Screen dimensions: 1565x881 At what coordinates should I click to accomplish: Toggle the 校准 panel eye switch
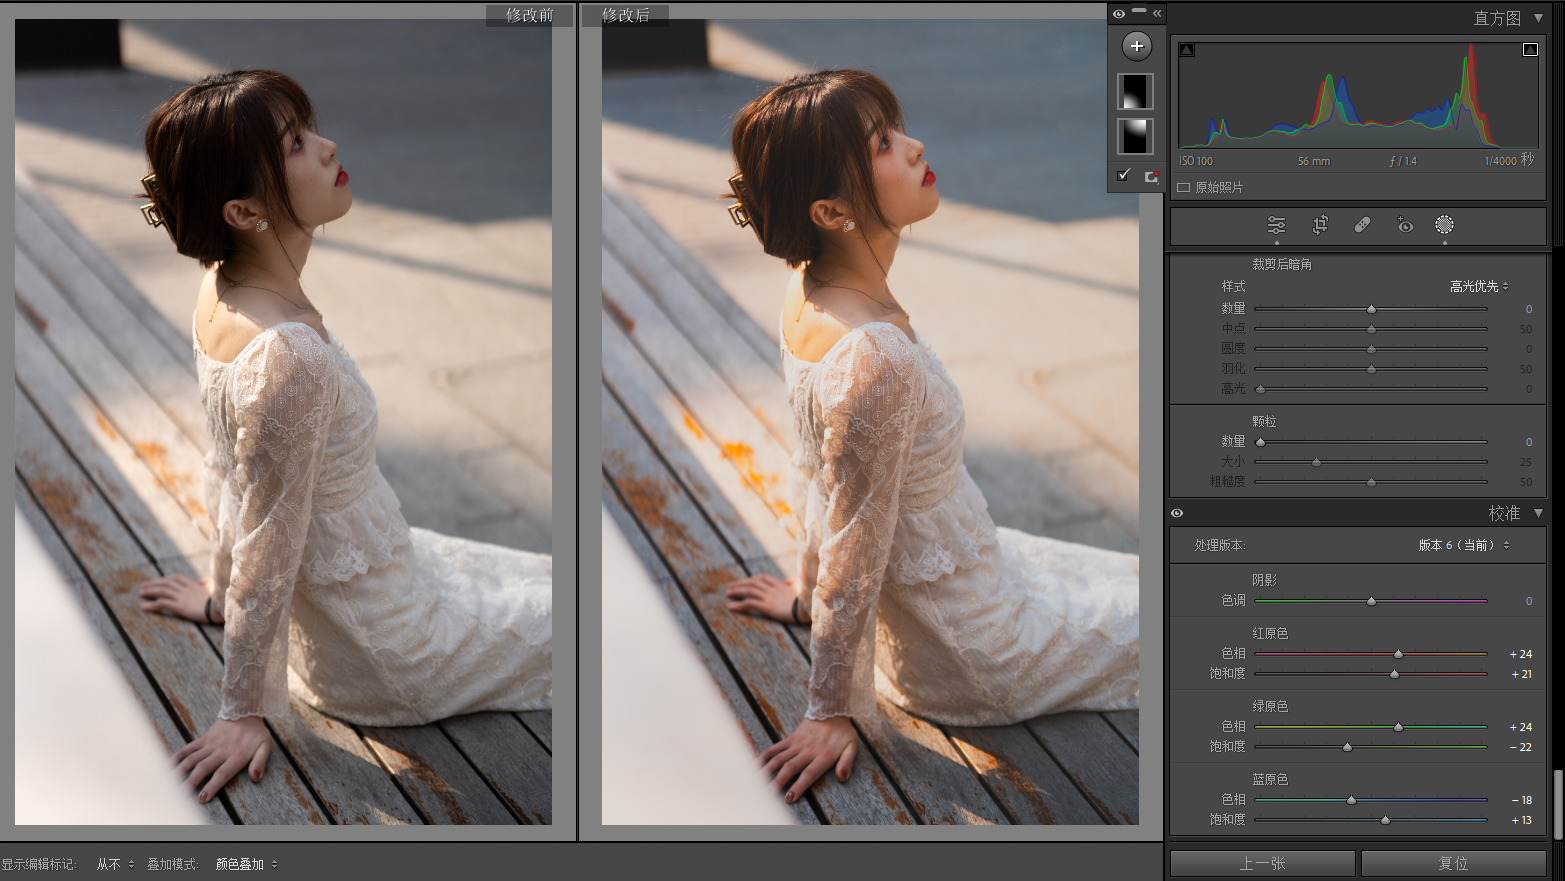click(1177, 513)
